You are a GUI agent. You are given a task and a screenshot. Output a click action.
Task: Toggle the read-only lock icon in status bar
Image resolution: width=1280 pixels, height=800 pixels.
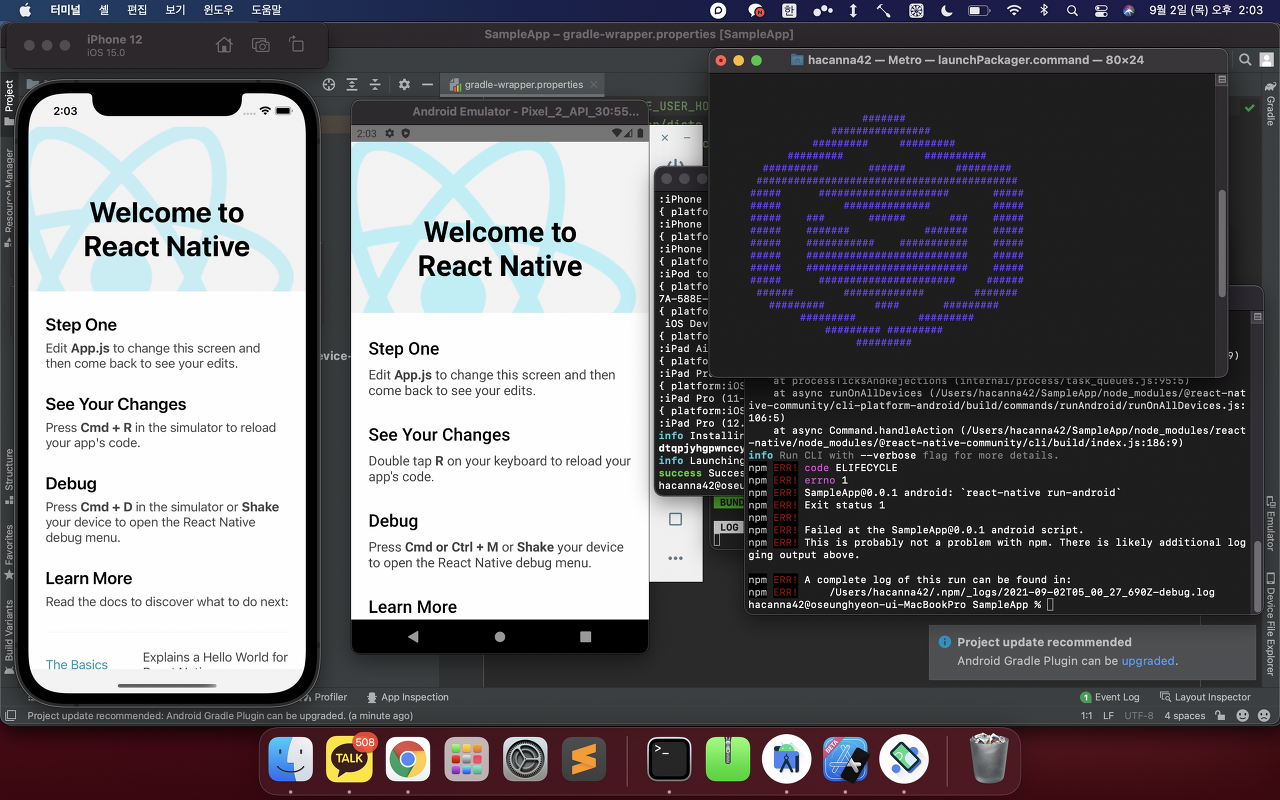[x=1220, y=716]
